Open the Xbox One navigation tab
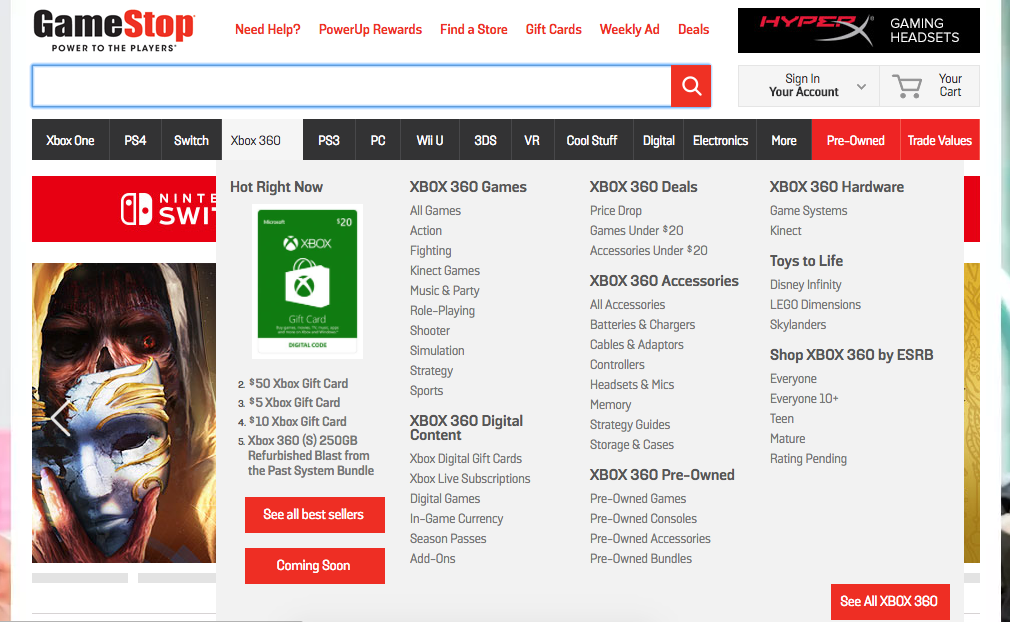Image resolution: width=1010 pixels, height=622 pixels. 70,140
